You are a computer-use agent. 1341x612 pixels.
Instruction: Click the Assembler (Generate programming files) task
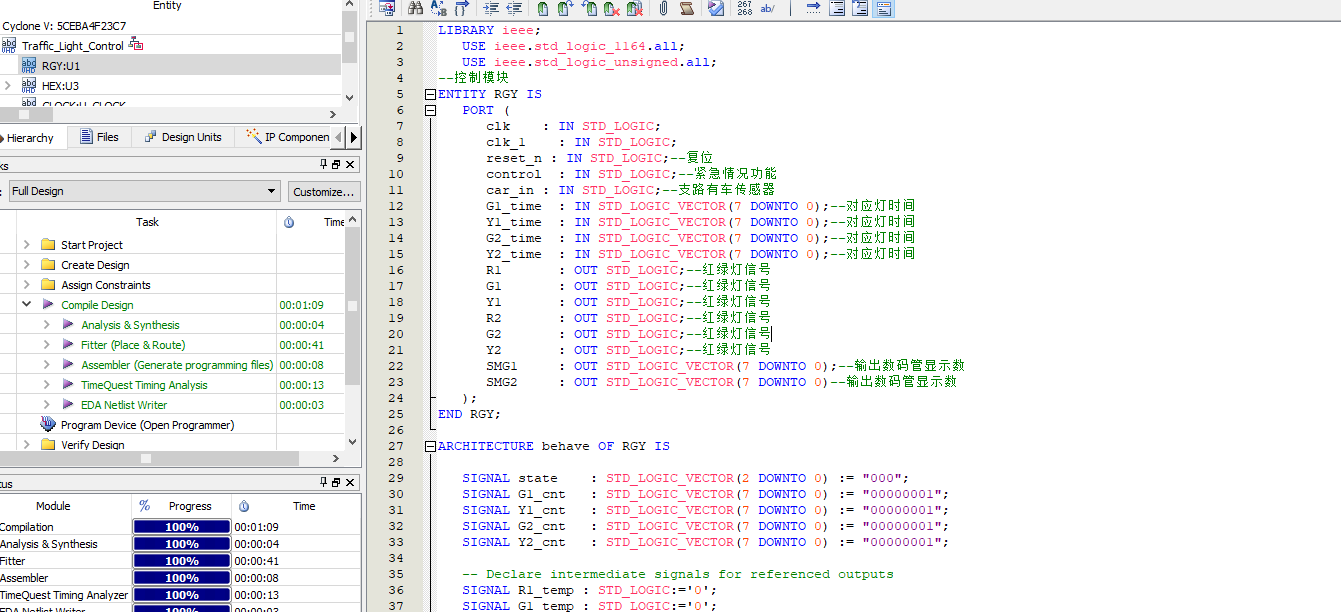point(177,365)
